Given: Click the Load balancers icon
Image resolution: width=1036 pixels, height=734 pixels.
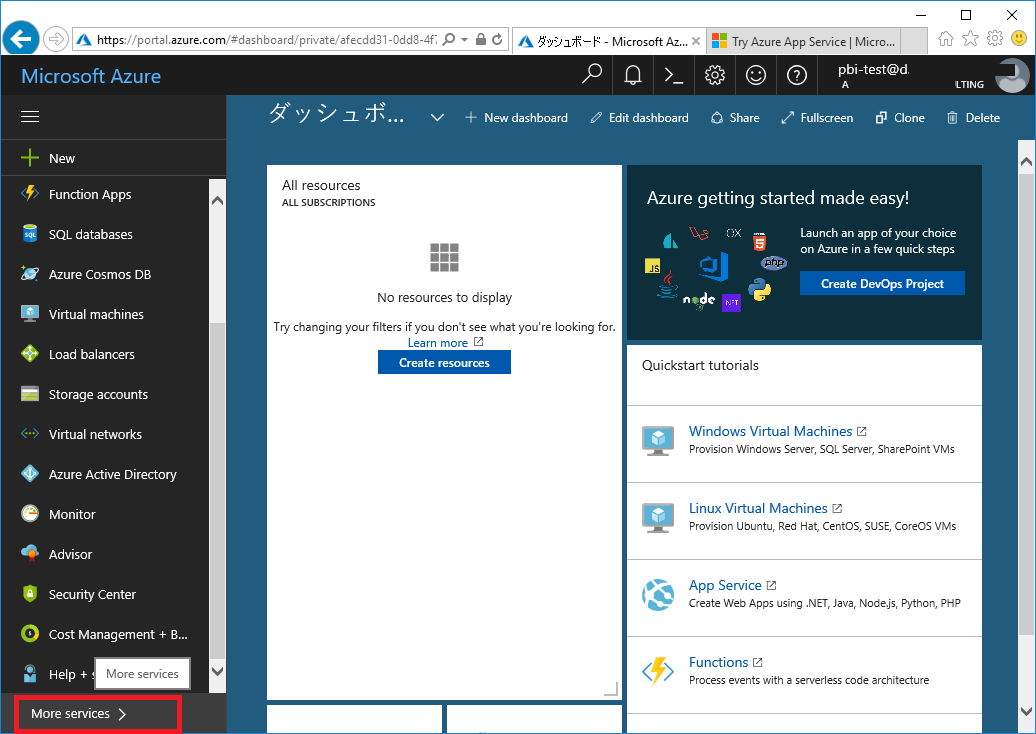Looking at the screenshot, I should (30, 353).
